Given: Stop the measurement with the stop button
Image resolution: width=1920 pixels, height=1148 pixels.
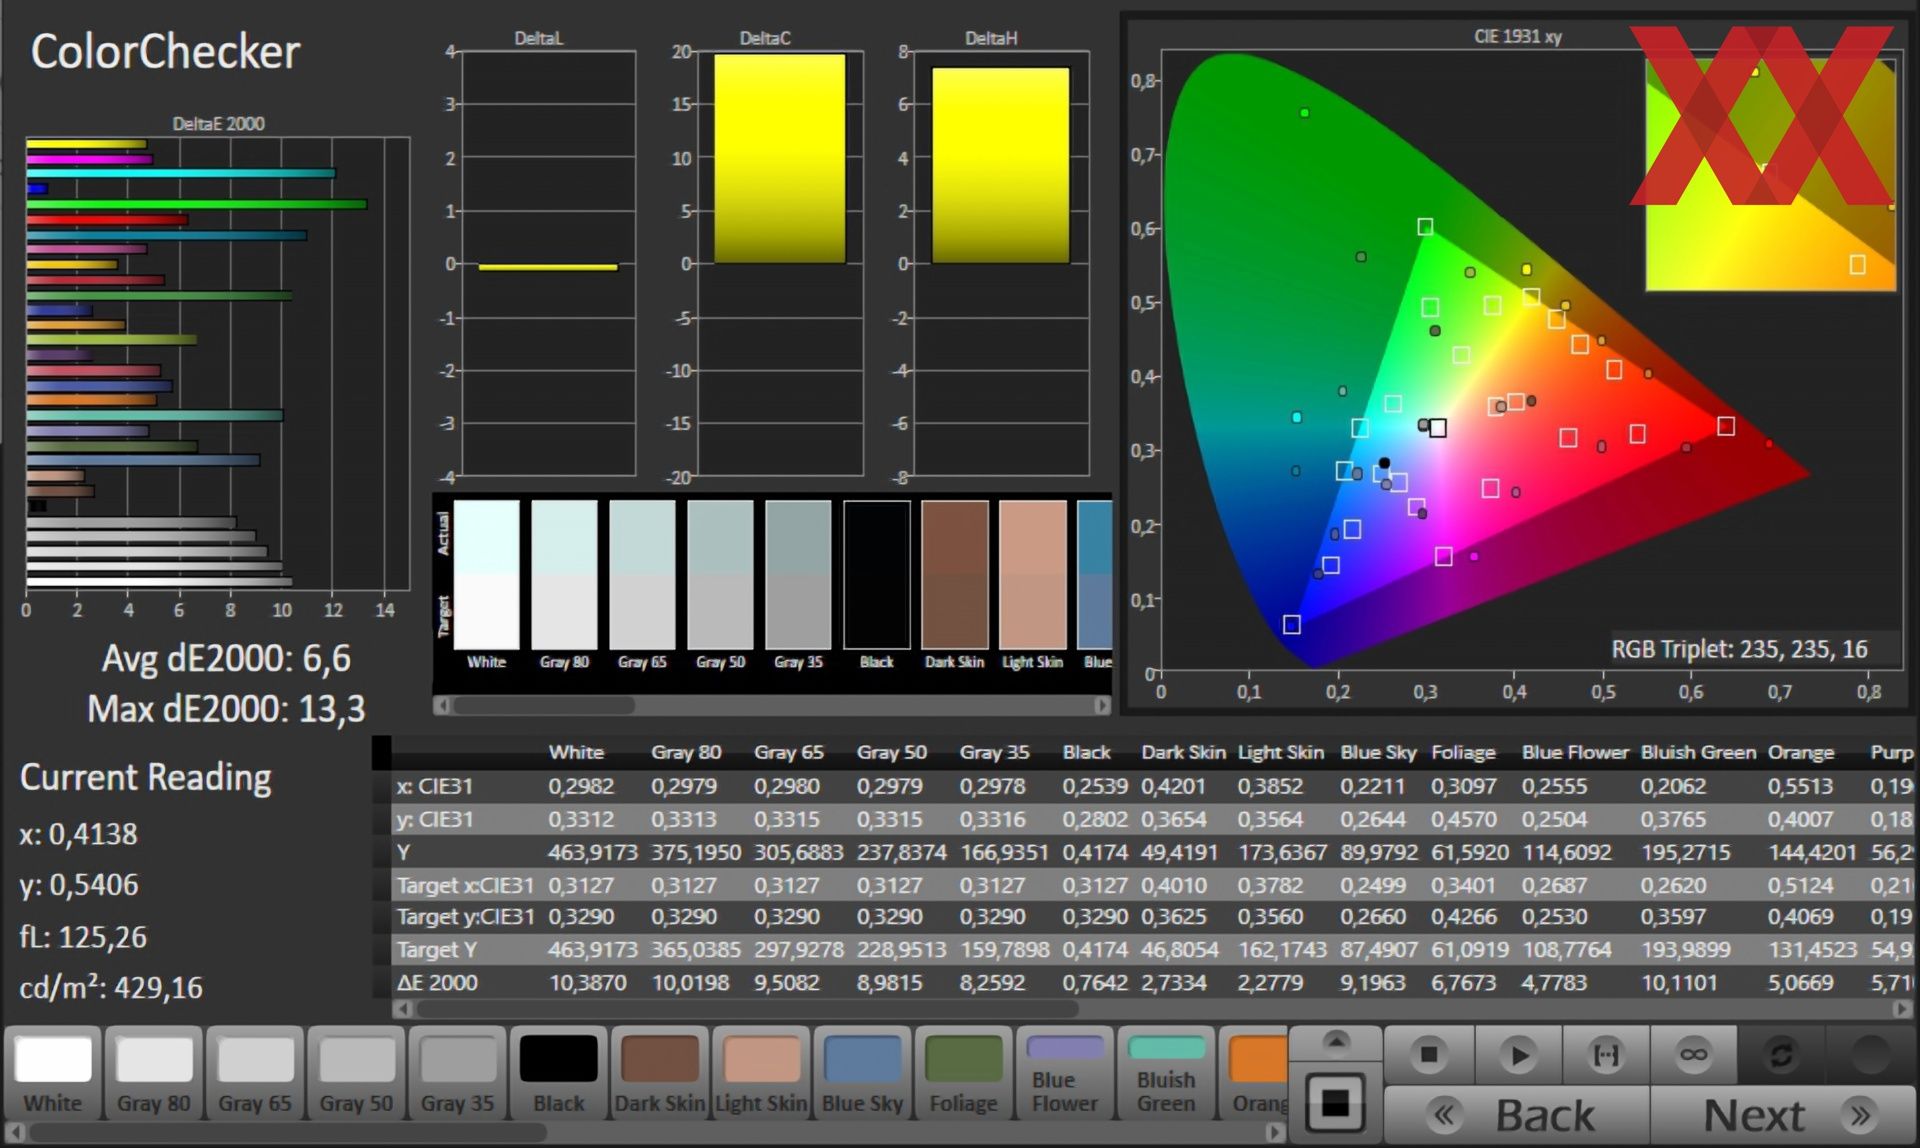Looking at the screenshot, I should point(1428,1054).
